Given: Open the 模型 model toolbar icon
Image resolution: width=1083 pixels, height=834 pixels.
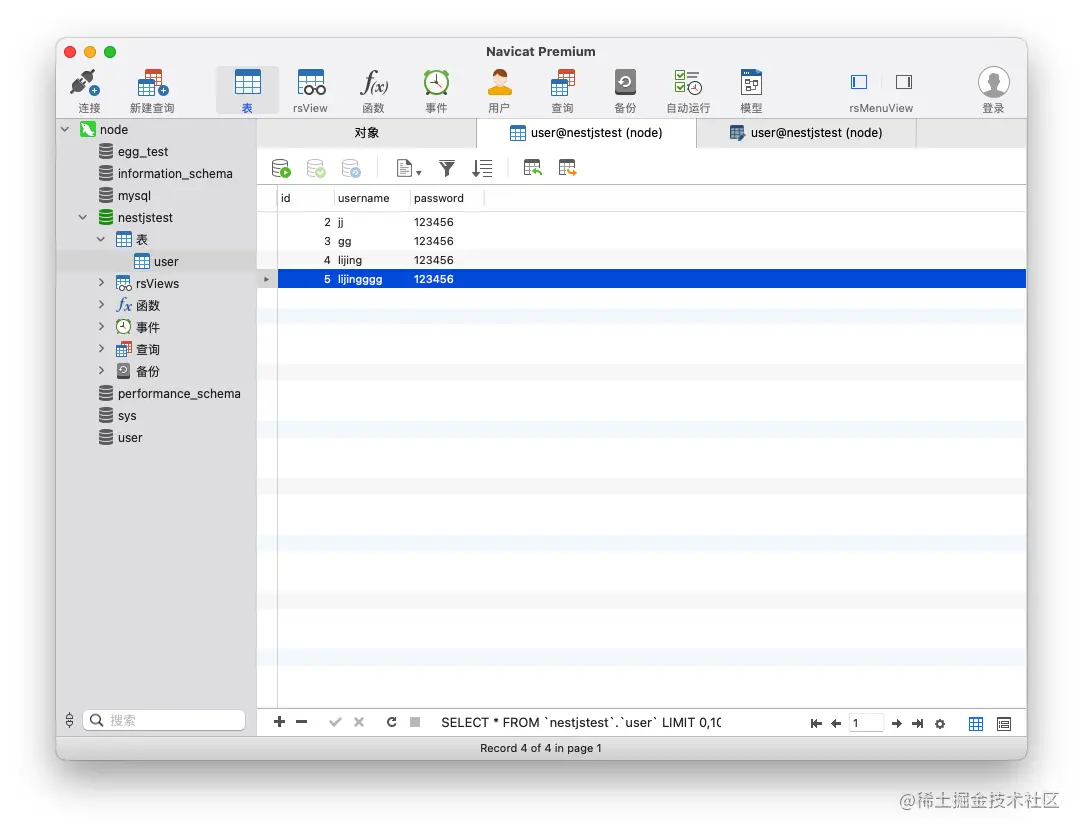Looking at the screenshot, I should point(751,91).
